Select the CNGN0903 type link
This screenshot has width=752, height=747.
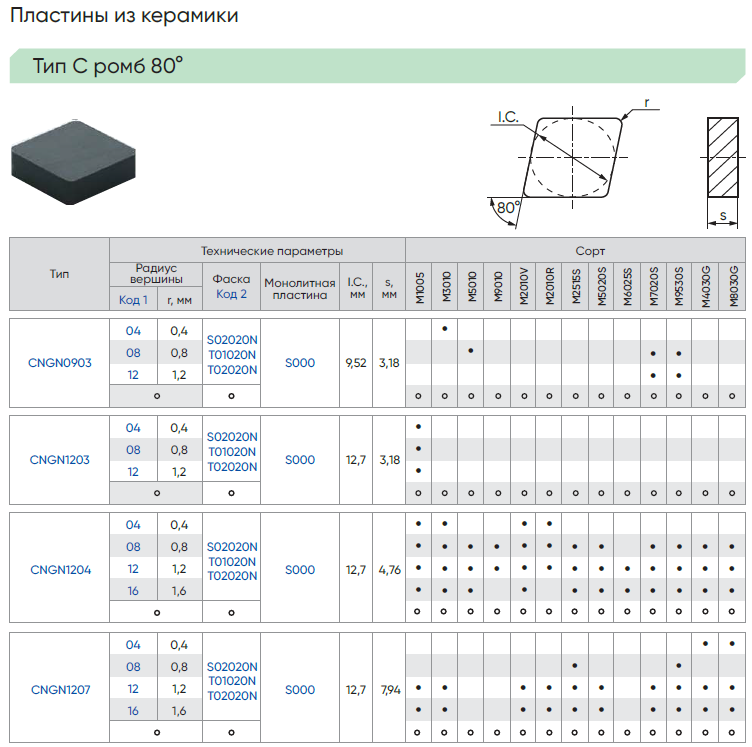pyautogui.click(x=59, y=363)
